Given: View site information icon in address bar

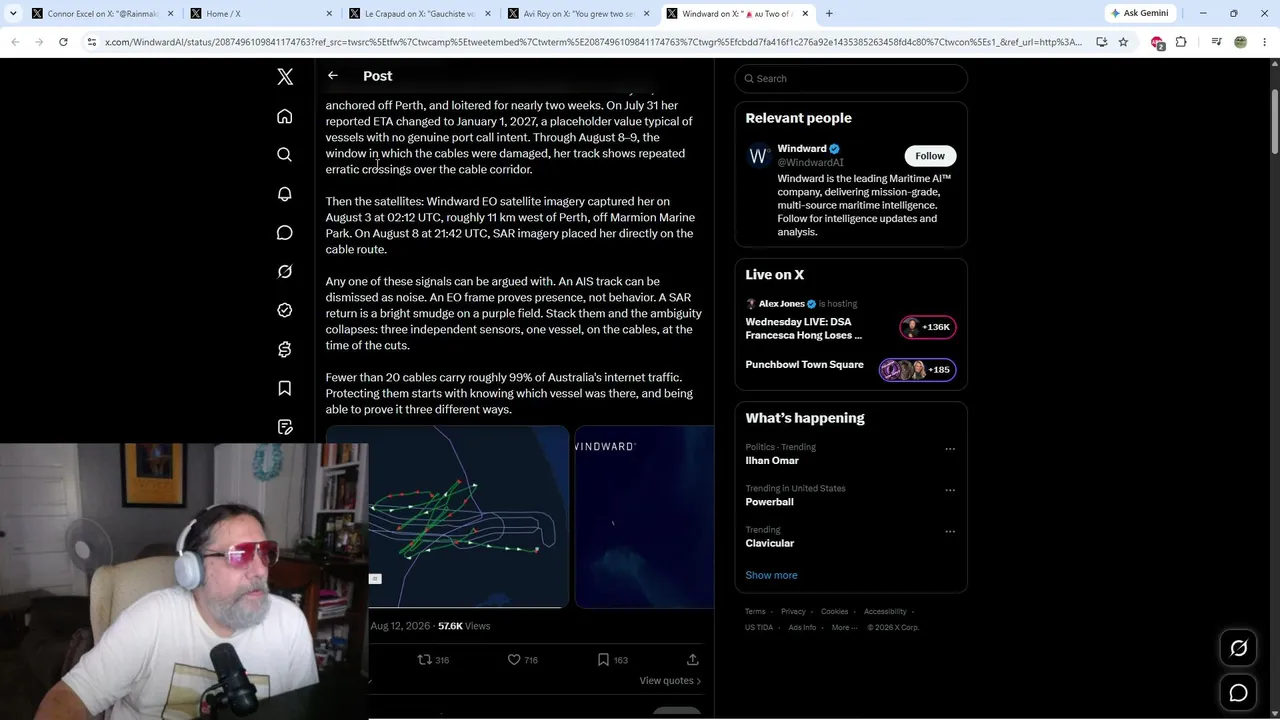Looking at the screenshot, I should (92, 42).
